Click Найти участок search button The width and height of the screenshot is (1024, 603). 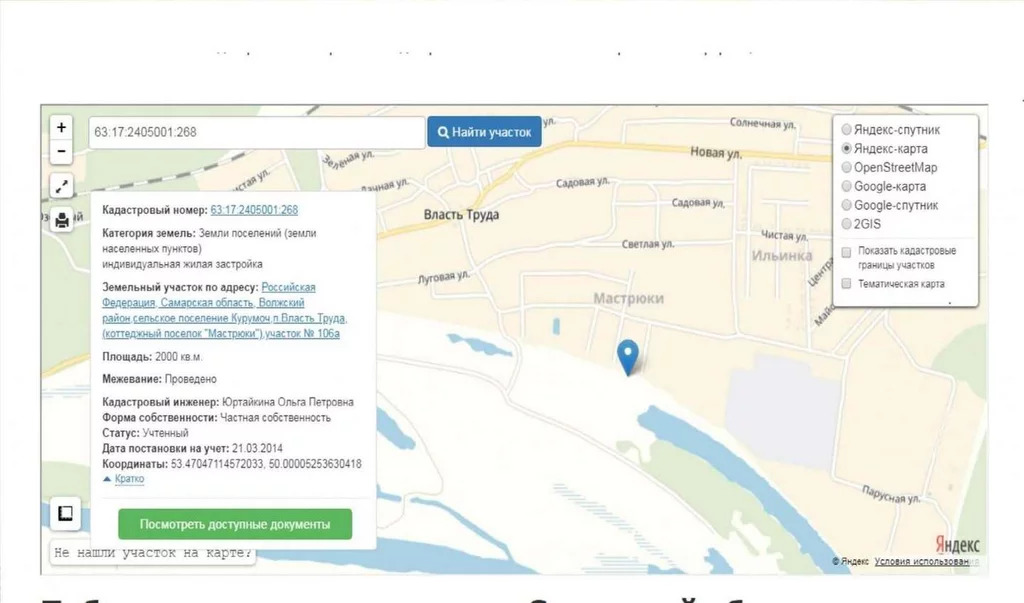(x=485, y=132)
